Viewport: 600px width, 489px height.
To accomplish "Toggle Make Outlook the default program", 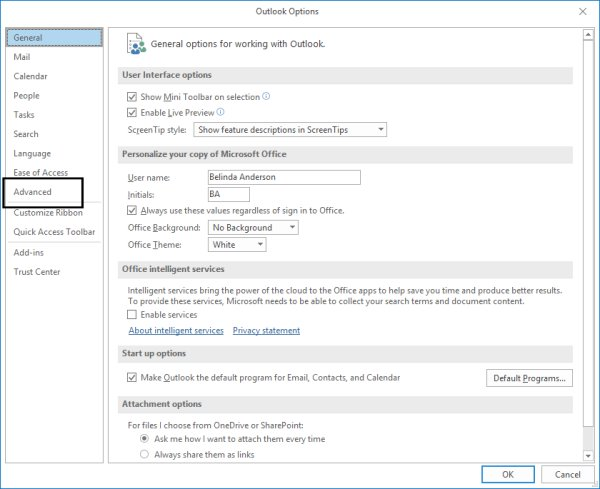I will coord(132,378).
